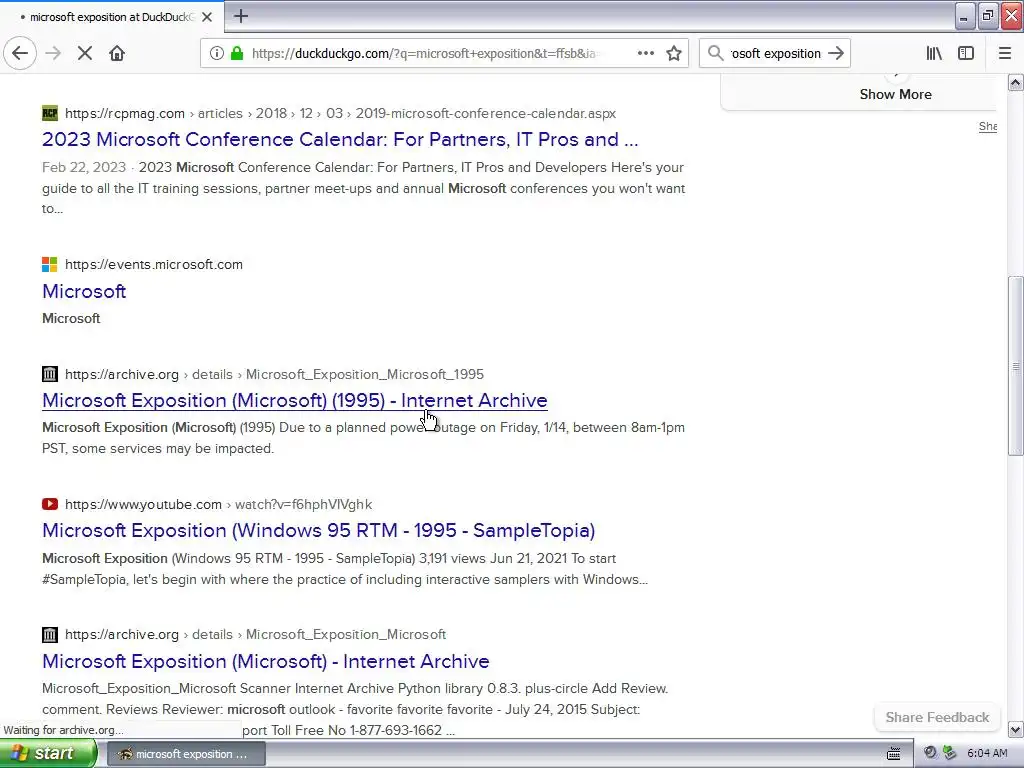Restore down the Firefox window
The width and height of the screenshot is (1024, 768).
point(988,16)
